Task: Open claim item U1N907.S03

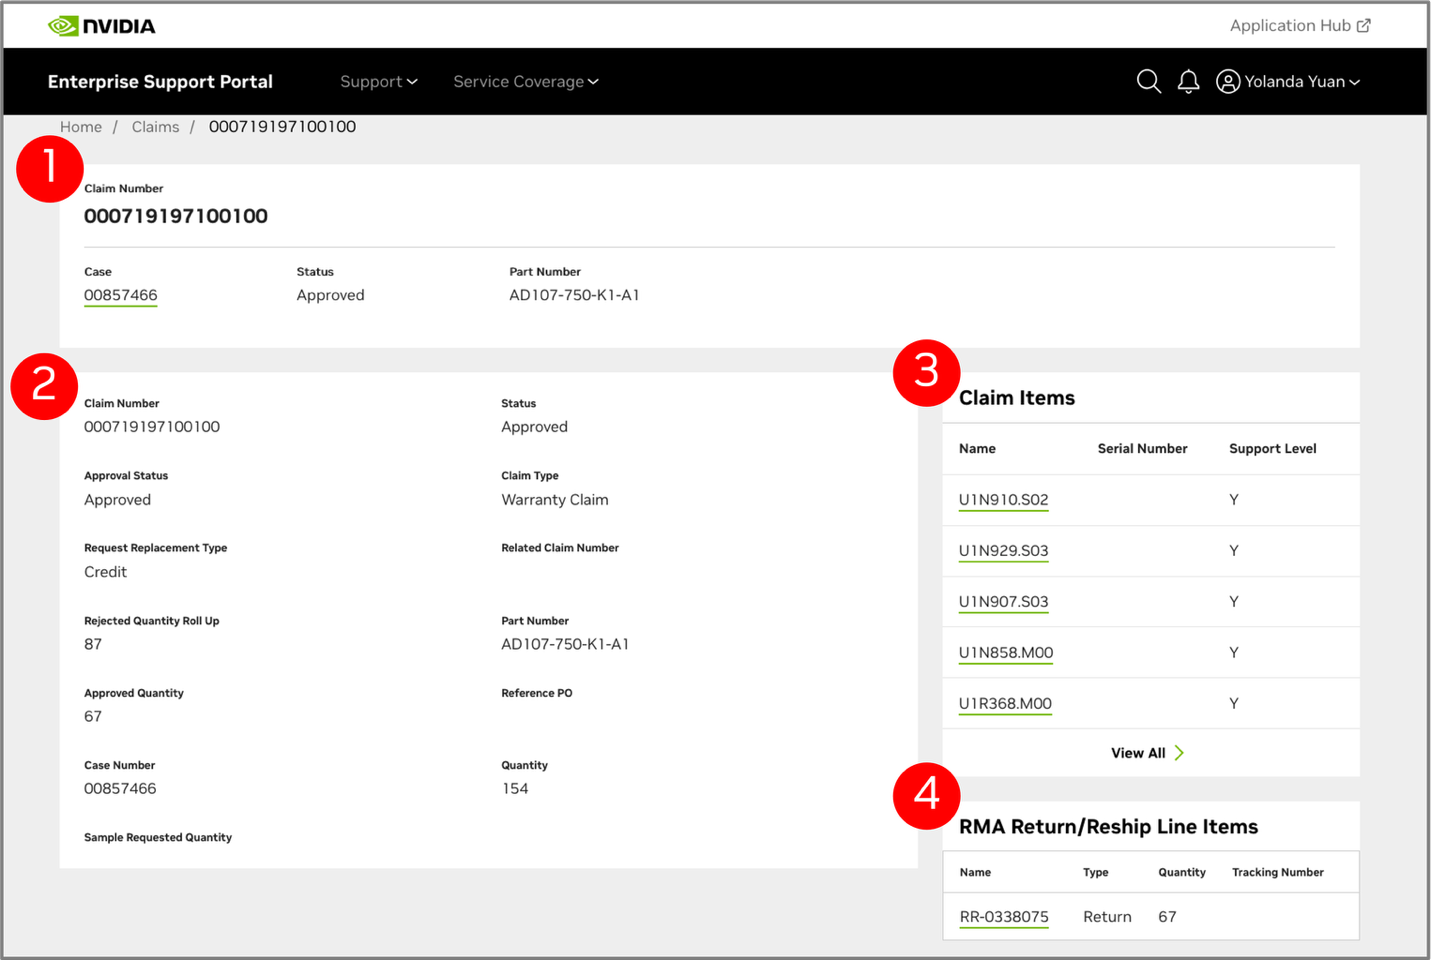Action: (x=1004, y=602)
